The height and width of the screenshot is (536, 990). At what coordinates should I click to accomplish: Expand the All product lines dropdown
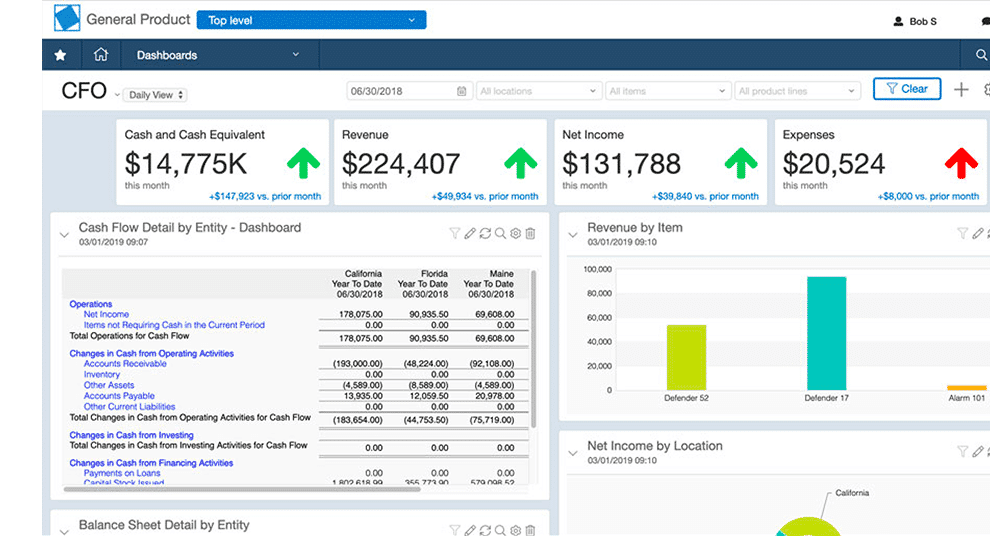(x=796, y=91)
